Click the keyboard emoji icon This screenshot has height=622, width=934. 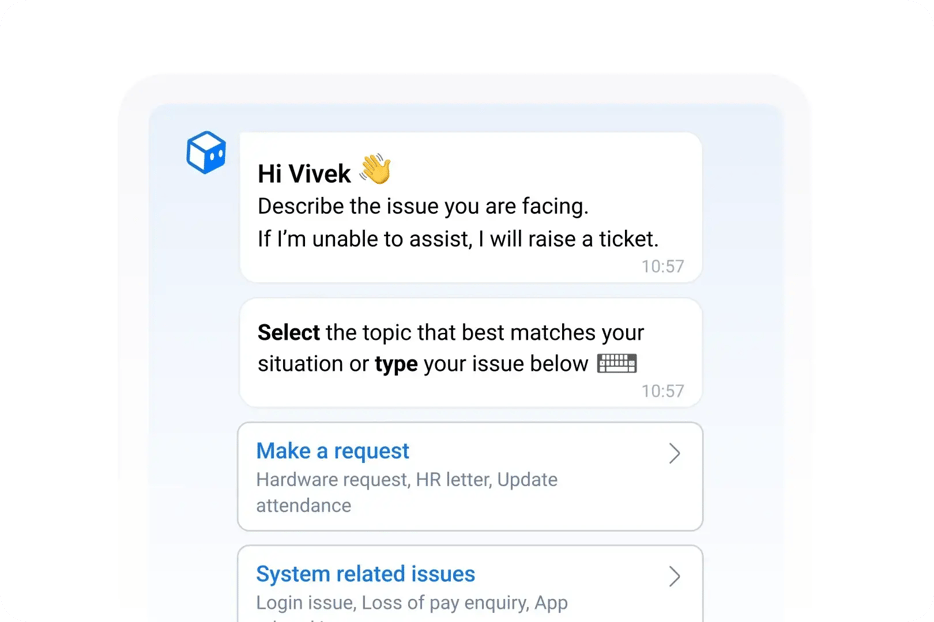(x=617, y=363)
